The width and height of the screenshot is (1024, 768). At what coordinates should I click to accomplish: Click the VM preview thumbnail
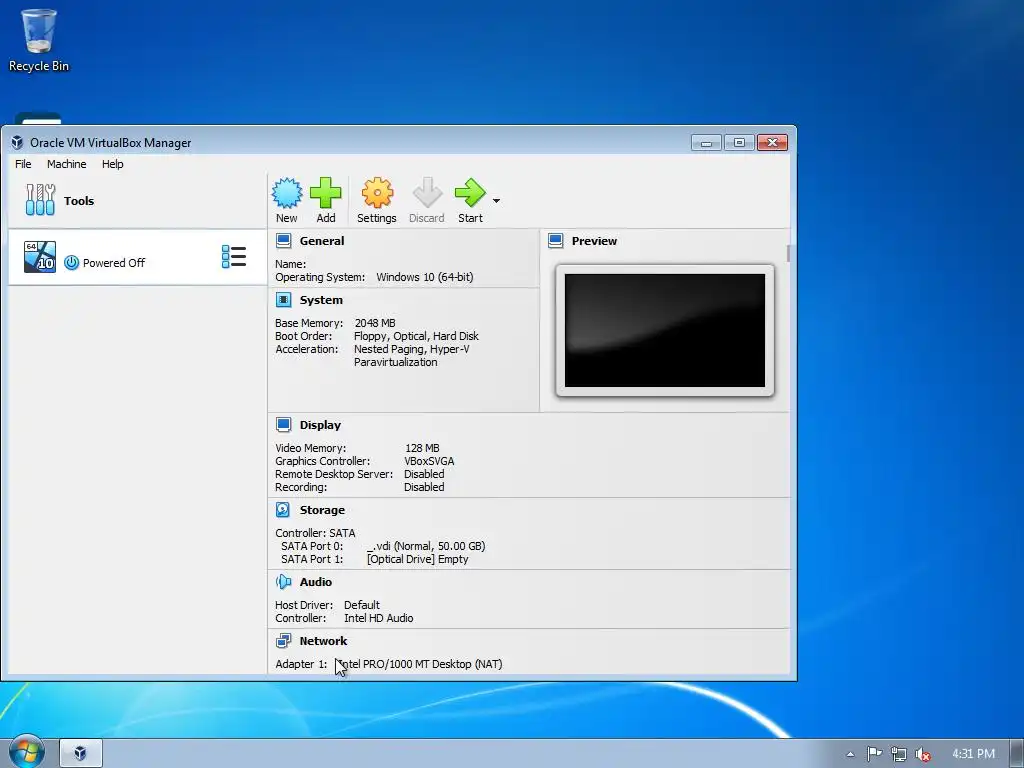coord(665,330)
